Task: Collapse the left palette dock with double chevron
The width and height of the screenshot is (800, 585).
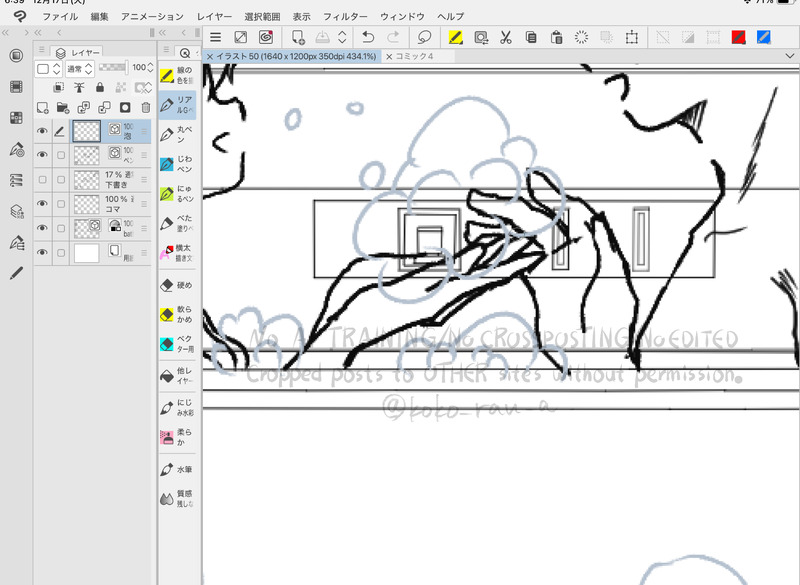Action: click(6, 33)
